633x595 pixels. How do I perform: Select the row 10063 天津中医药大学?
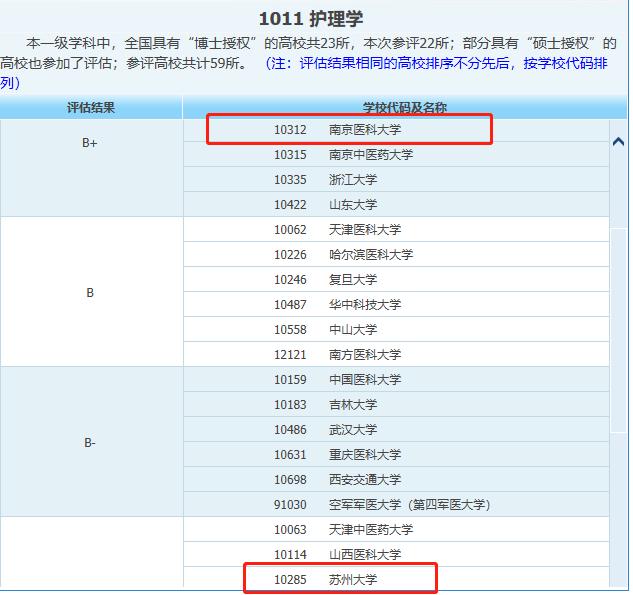396,530
